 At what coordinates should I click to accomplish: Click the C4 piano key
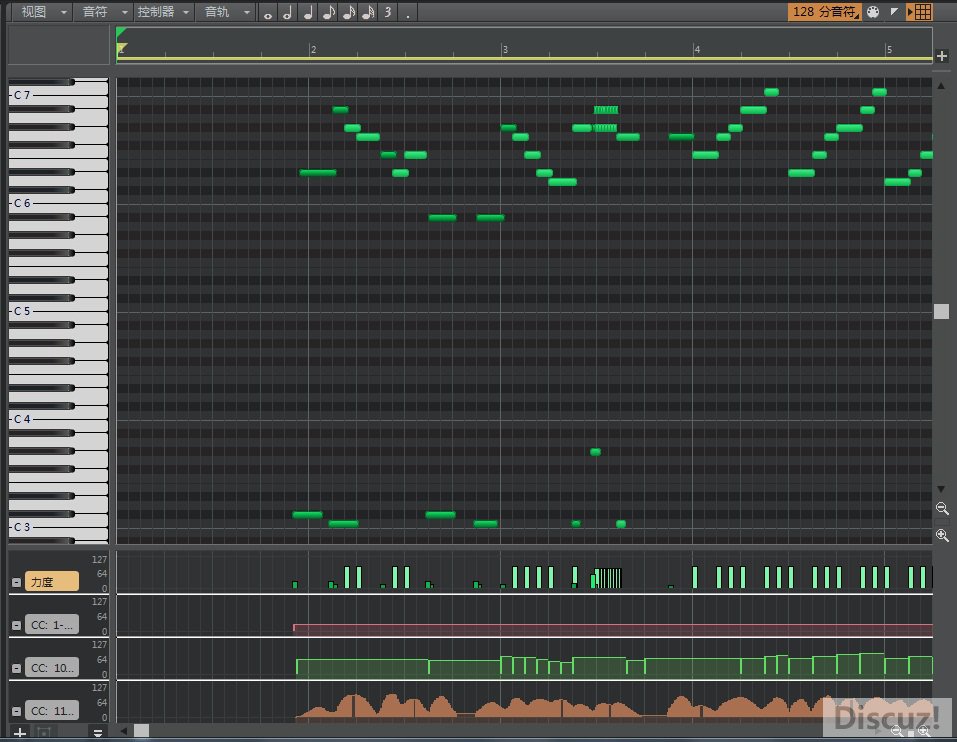coord(59,419)
